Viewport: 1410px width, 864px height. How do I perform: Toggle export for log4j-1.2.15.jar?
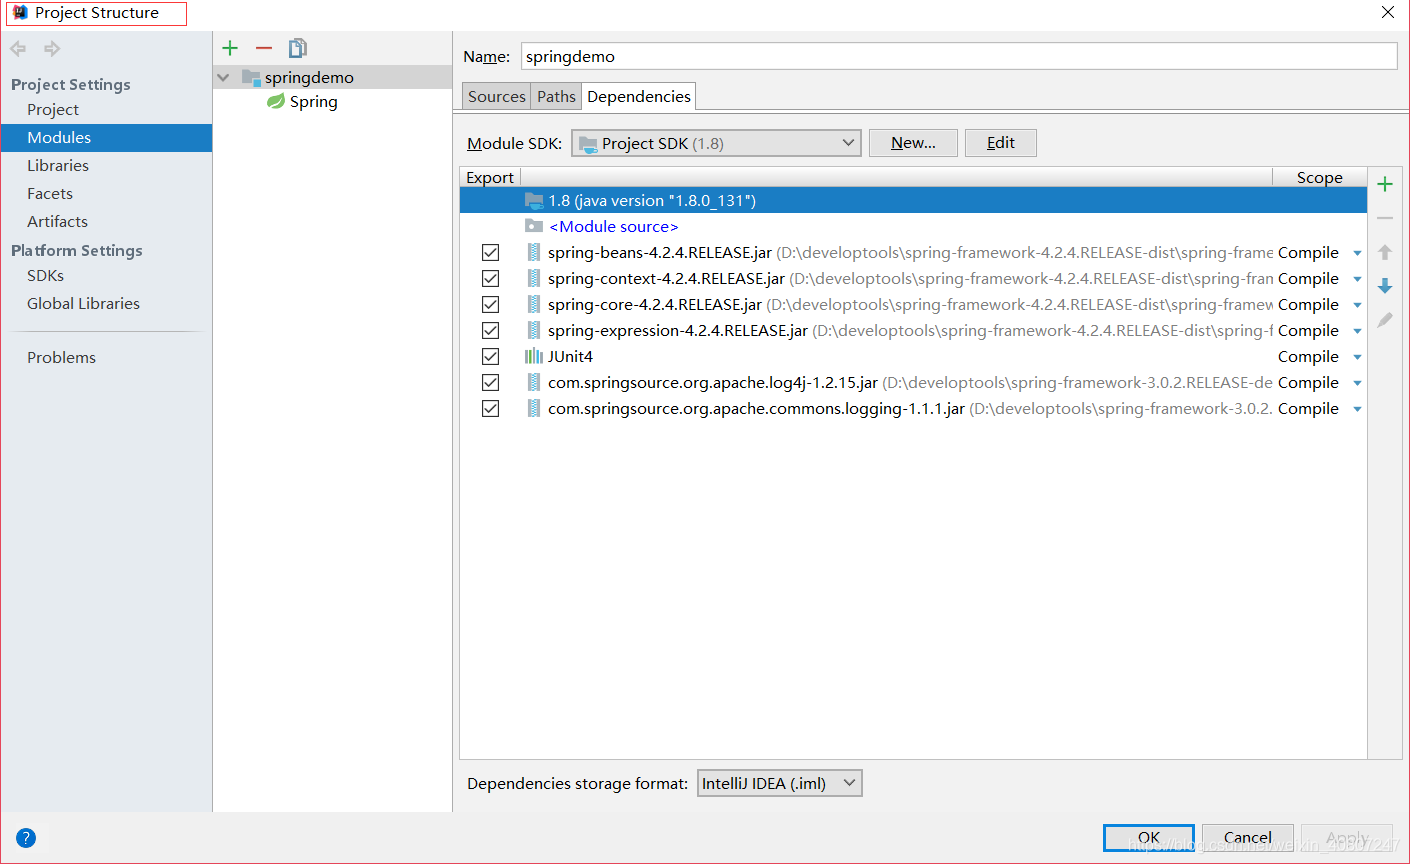point(490,382)
